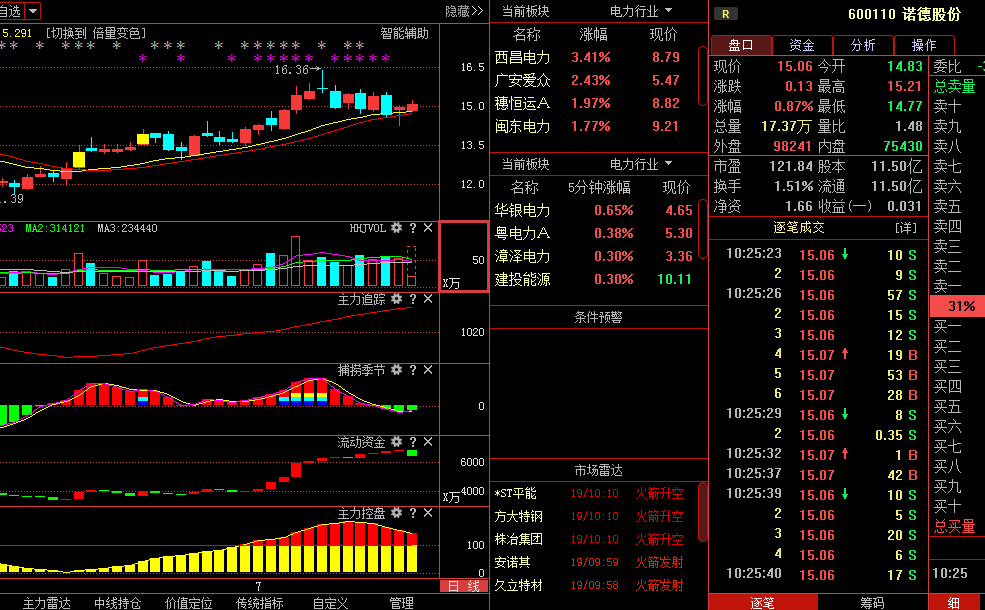Close the 流动资金 indicator panel
Viewport: 985px width, 610px height.
tap(428, 442)
